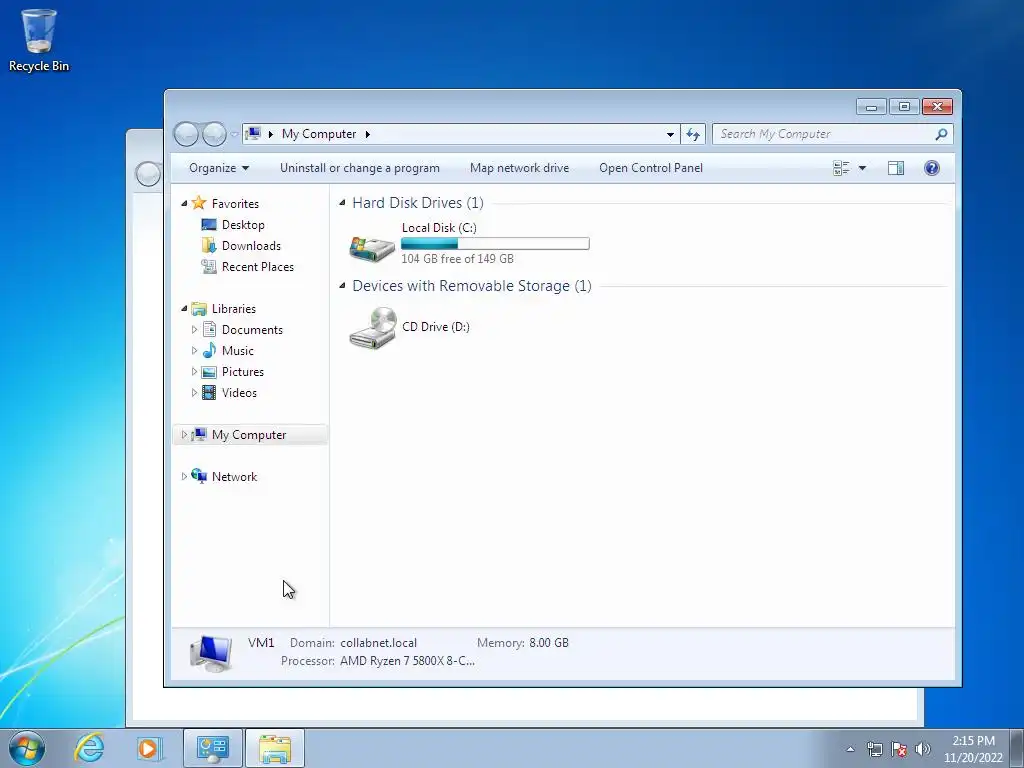Collapse the Libraries tree section
The width and height of the screenshot is (1024, 768).
pos(184,308)
